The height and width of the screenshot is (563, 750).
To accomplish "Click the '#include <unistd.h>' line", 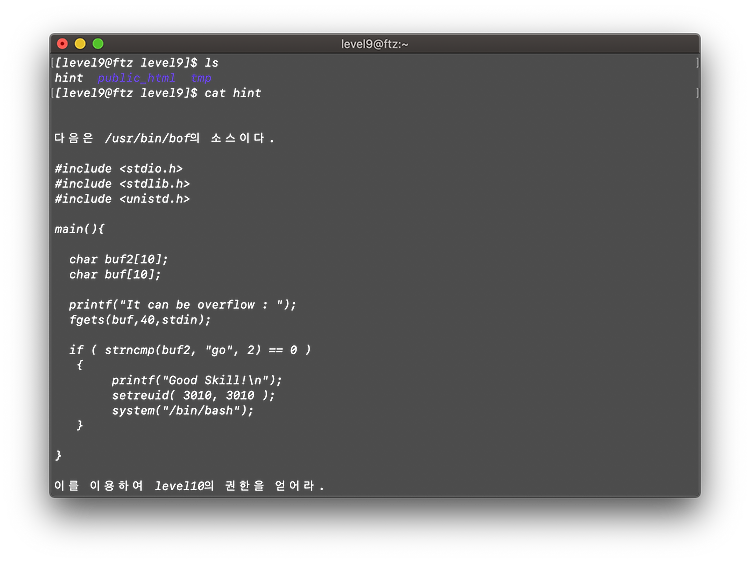I will (122, 199).
